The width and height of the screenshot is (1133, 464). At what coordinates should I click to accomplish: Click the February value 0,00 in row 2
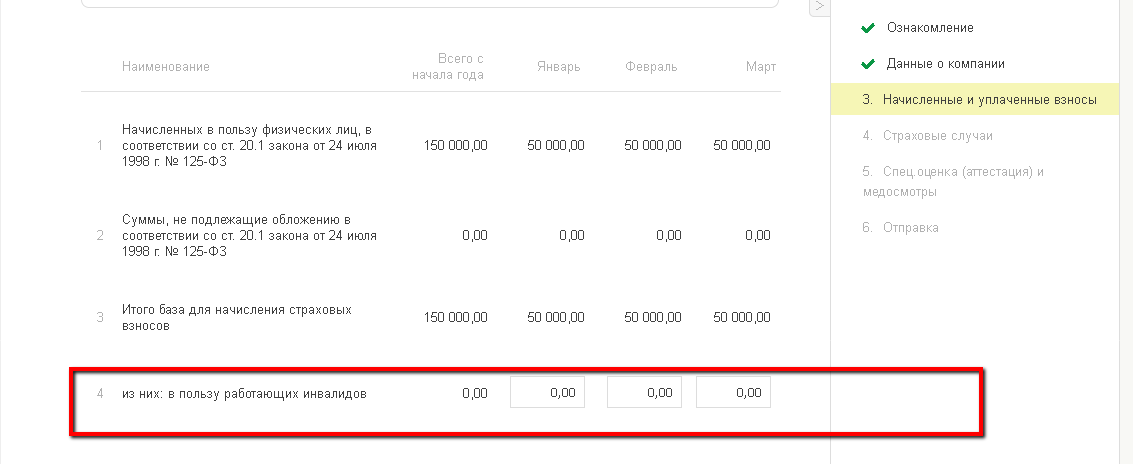click(668, 236)
